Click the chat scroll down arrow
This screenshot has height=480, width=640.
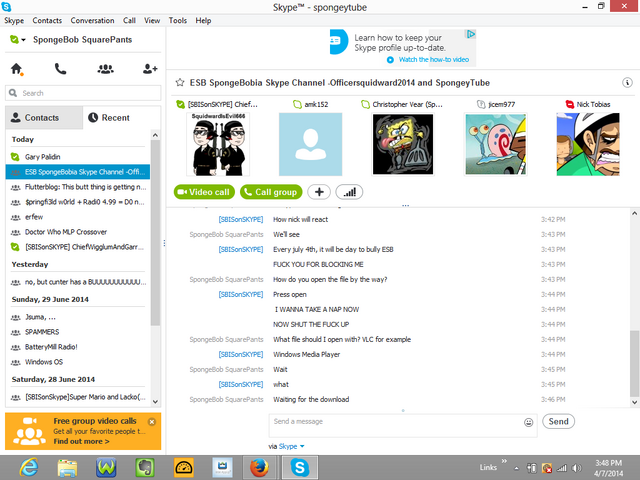635,402
